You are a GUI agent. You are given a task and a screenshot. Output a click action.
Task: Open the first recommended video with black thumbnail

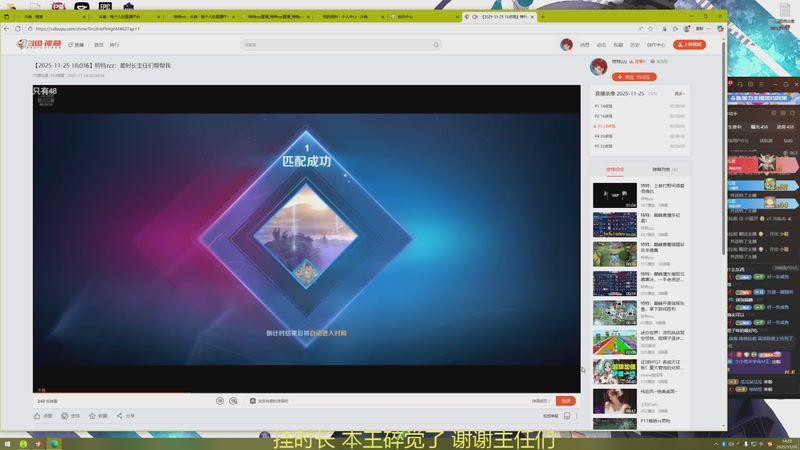tap(615, 195)
